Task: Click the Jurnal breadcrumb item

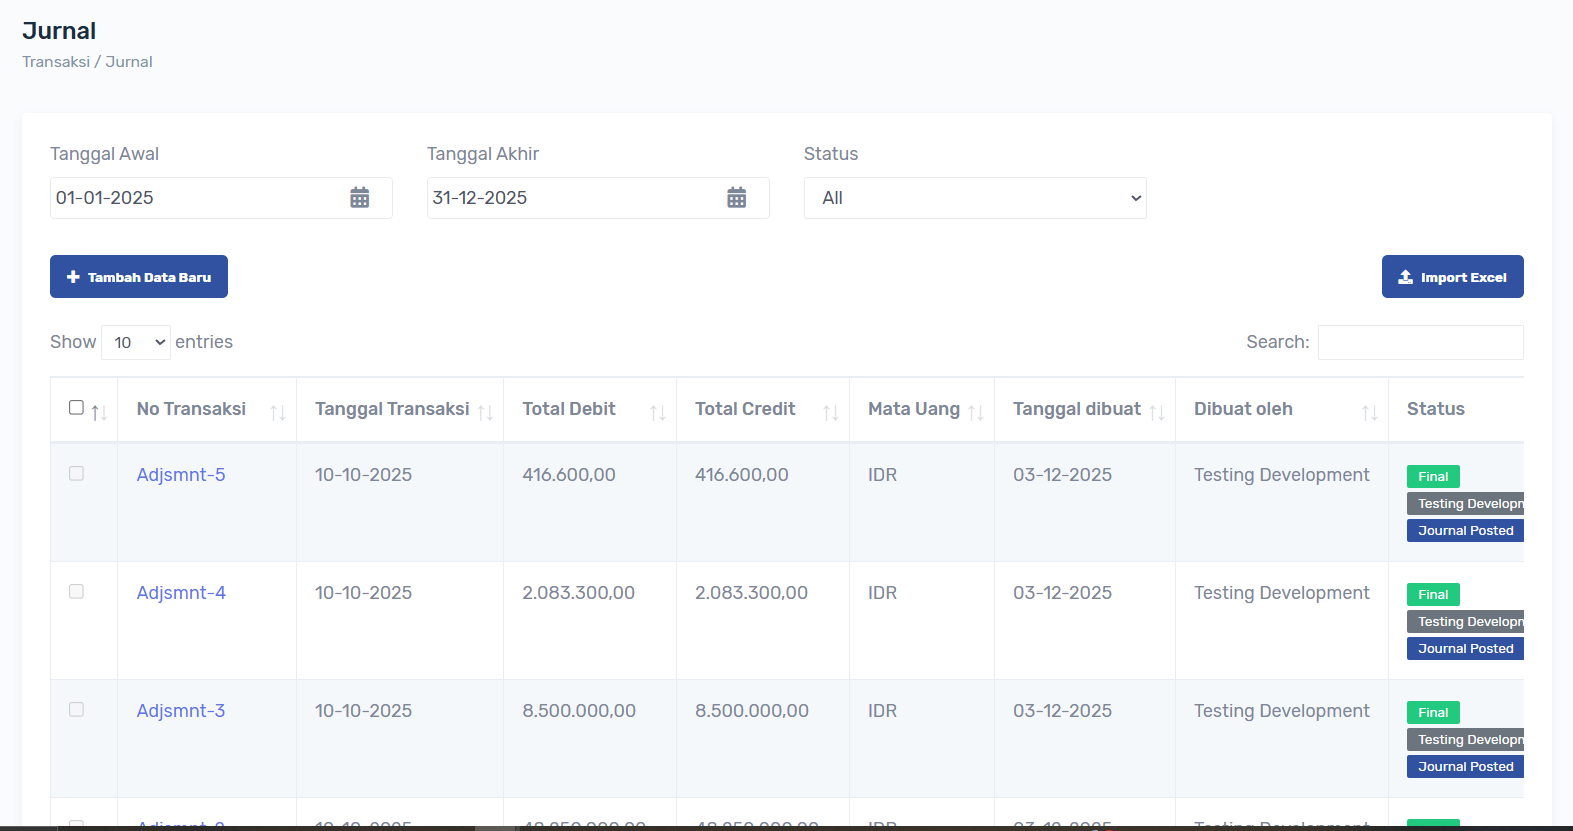Action: tap(129, 62)
